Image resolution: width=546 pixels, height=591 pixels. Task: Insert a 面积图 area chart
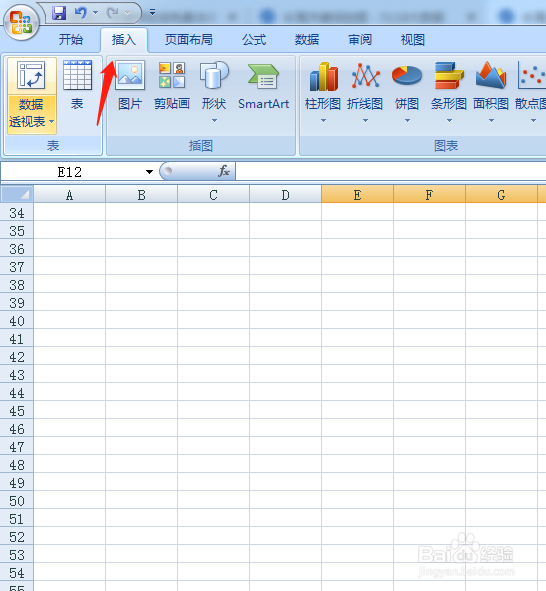(x=491, y=85)
